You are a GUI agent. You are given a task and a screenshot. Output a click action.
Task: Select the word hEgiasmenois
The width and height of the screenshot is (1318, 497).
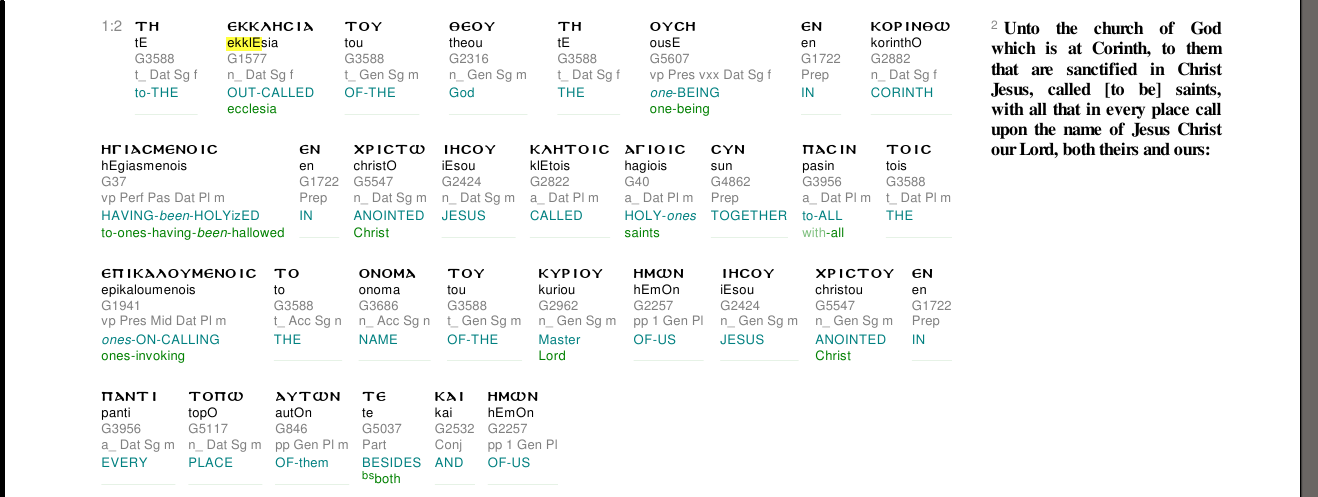coord(144,166)
